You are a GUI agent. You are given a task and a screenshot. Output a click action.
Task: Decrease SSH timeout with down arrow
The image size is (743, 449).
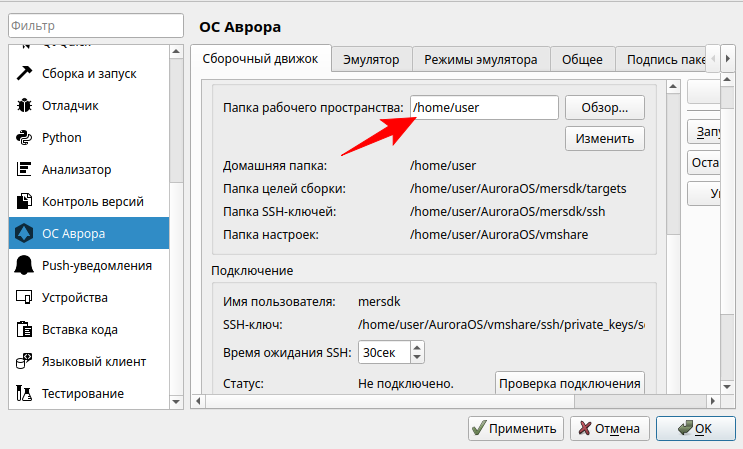[417, 358]
